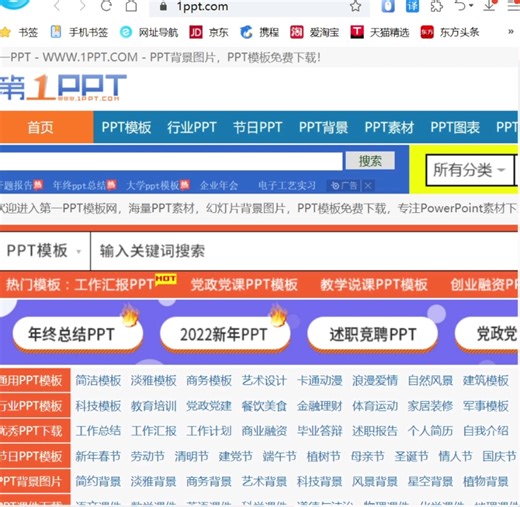The width and height of the screenshot is (520, 507).
Task: Open 企业年会 link
Action: pos(219,185)
